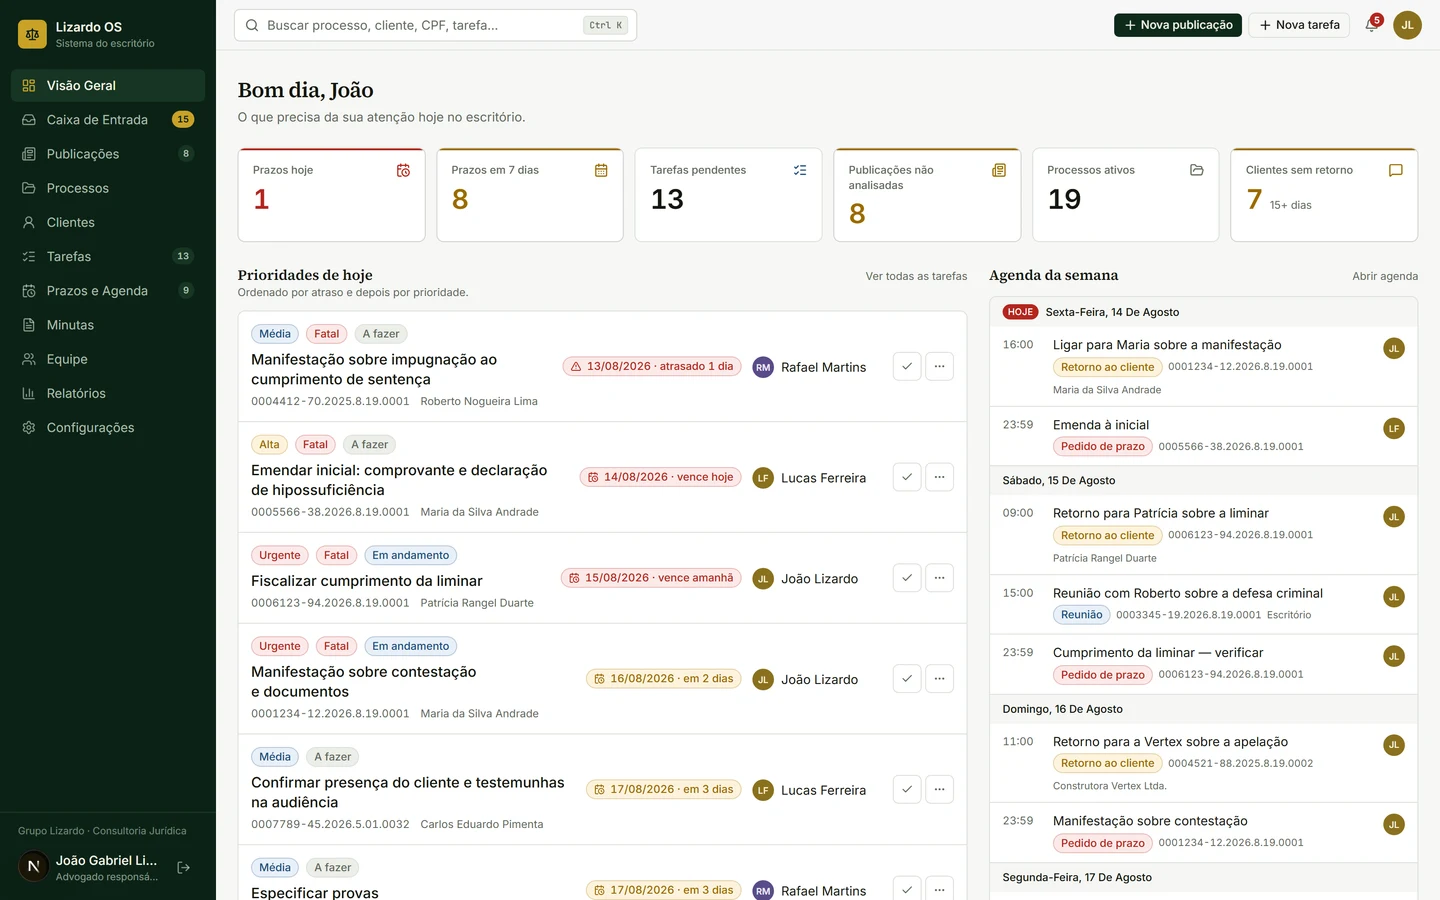This screenshot has height=900, width=1440.
Task: Click the 14/08/2026 vence hoje badge
Action: pyautogui.click(x=661, y=477)
